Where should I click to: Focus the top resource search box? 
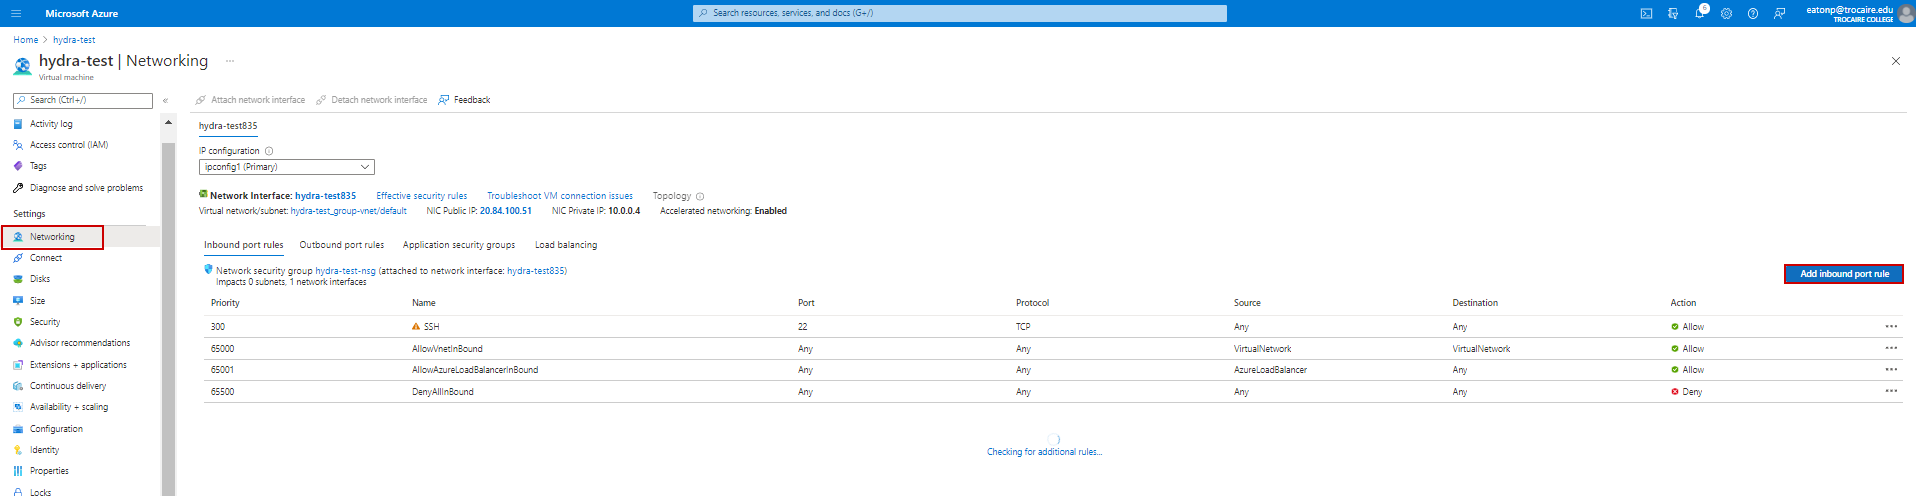click(960, 13)
